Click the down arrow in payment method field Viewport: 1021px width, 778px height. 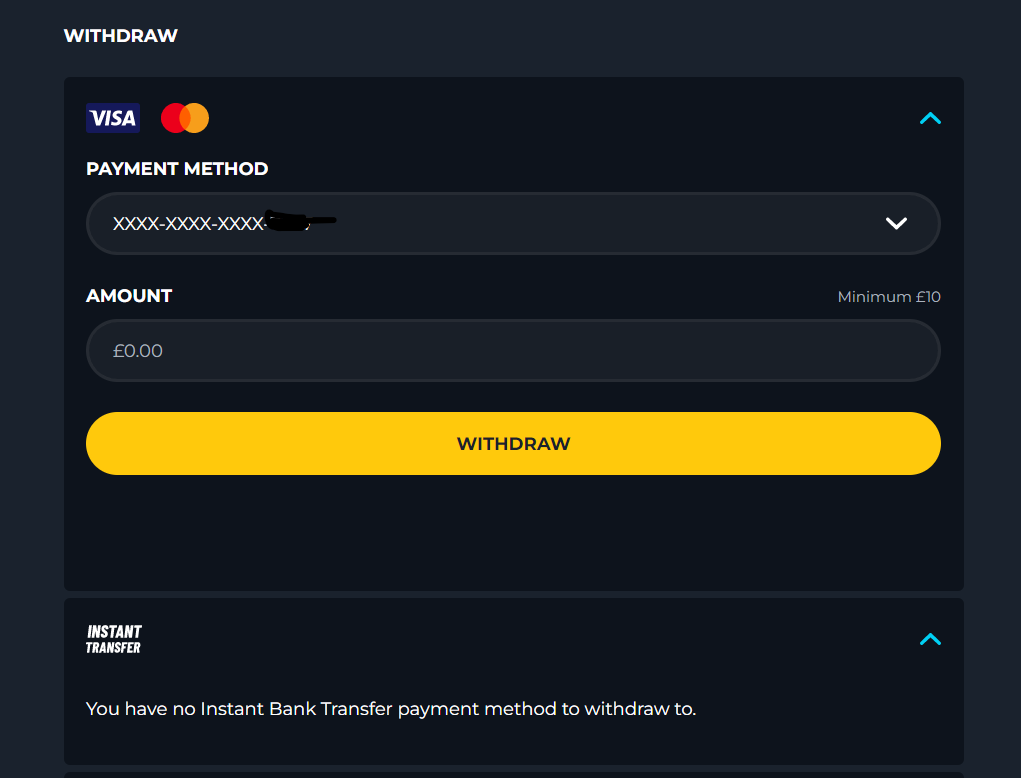(896, 223)
